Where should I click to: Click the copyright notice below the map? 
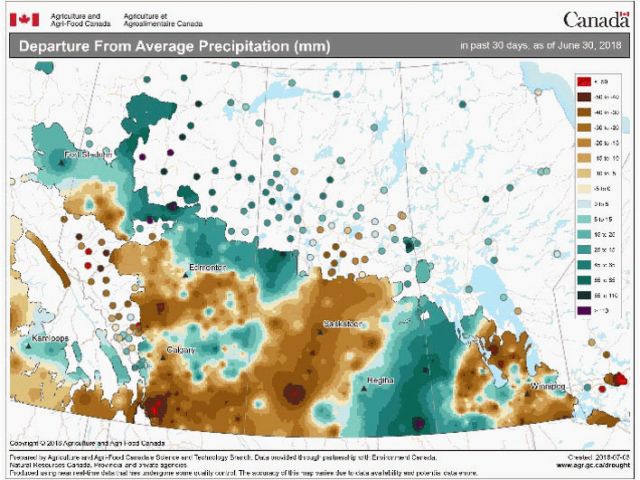pyautogui.click(x=87, y=443)
